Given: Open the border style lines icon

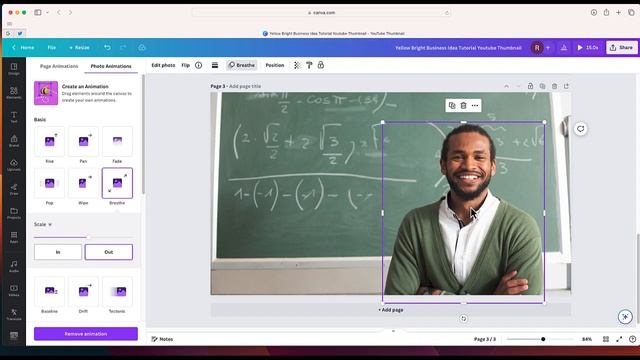Looking at the screenshot, I should point(215,65).
